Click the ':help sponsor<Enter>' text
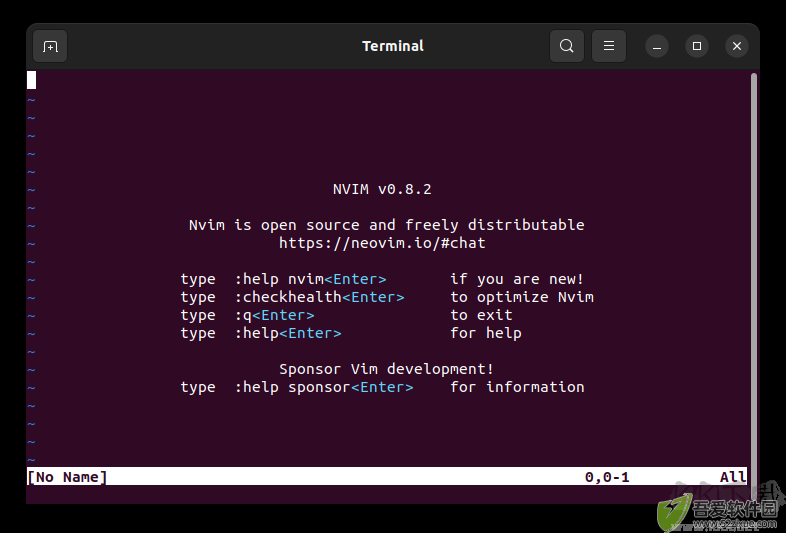This screenshot has height=533, width=786. pyautogui.click(x=324, y=387)
